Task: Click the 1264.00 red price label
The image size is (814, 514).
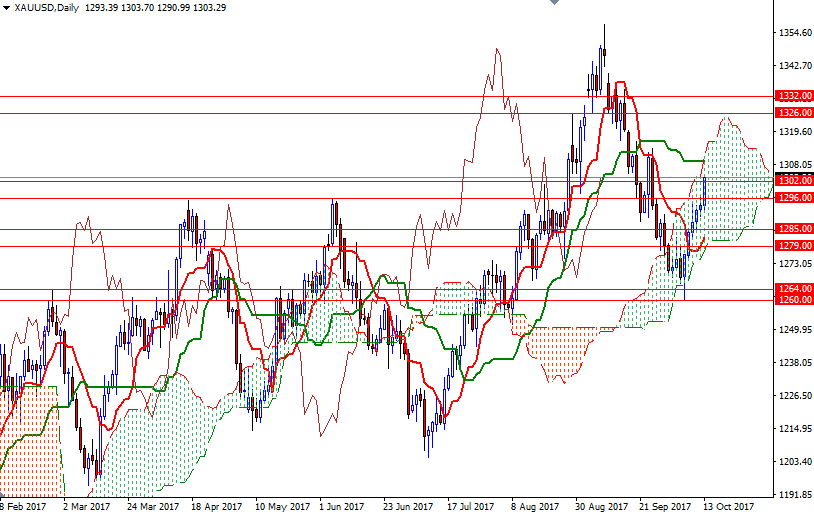Action: [x=794, y=289]
